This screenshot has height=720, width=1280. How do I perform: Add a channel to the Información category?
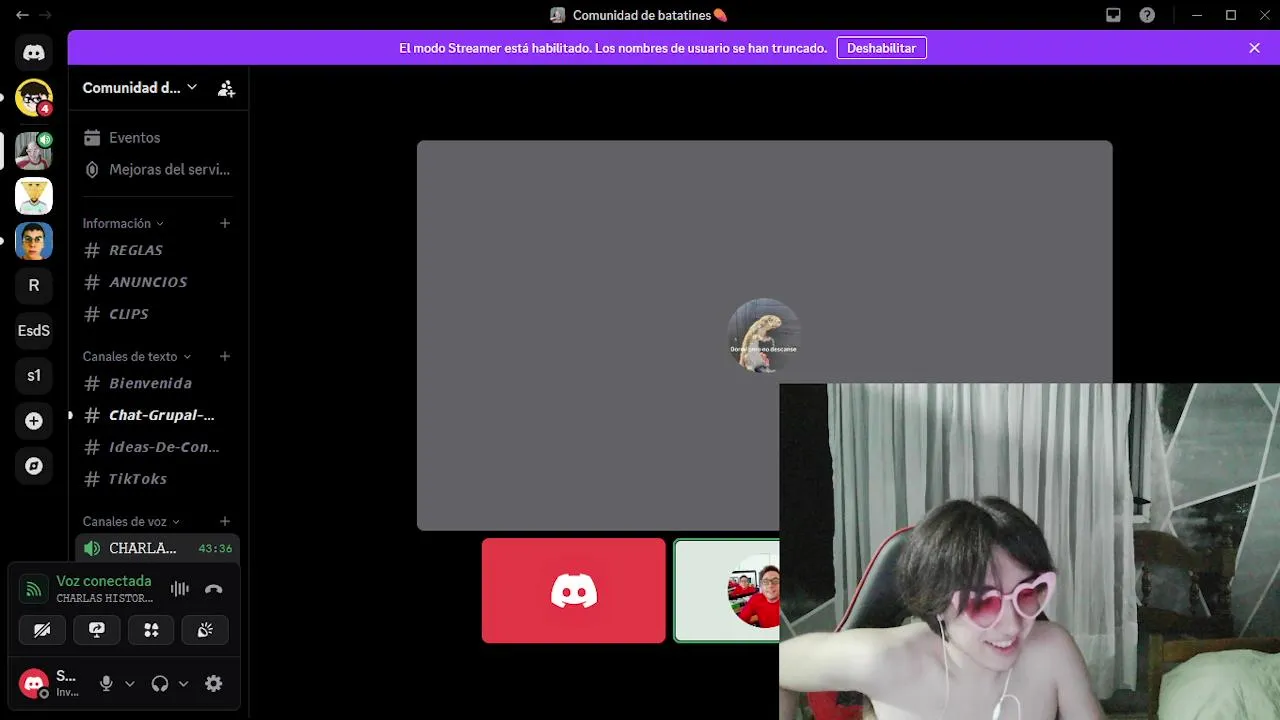225,223
